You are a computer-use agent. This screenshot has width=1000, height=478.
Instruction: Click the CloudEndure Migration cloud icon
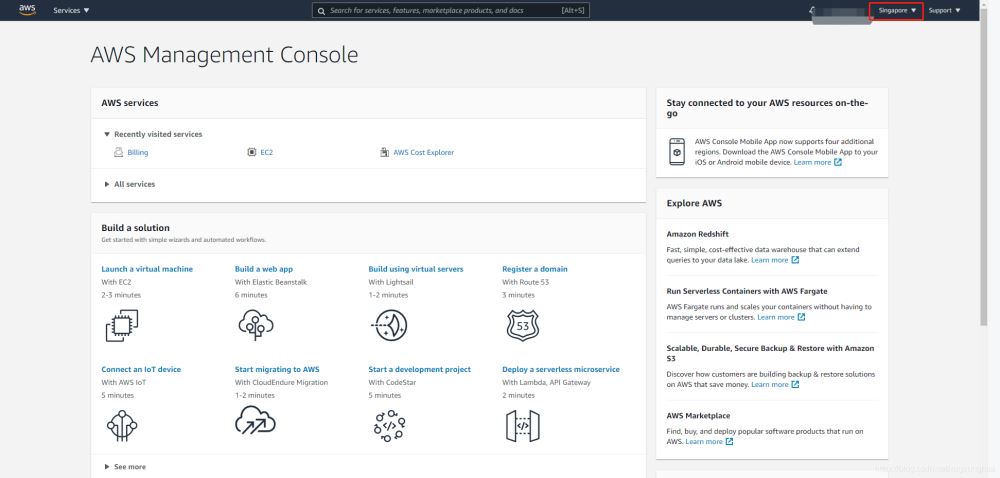click(x=254, y=425)
